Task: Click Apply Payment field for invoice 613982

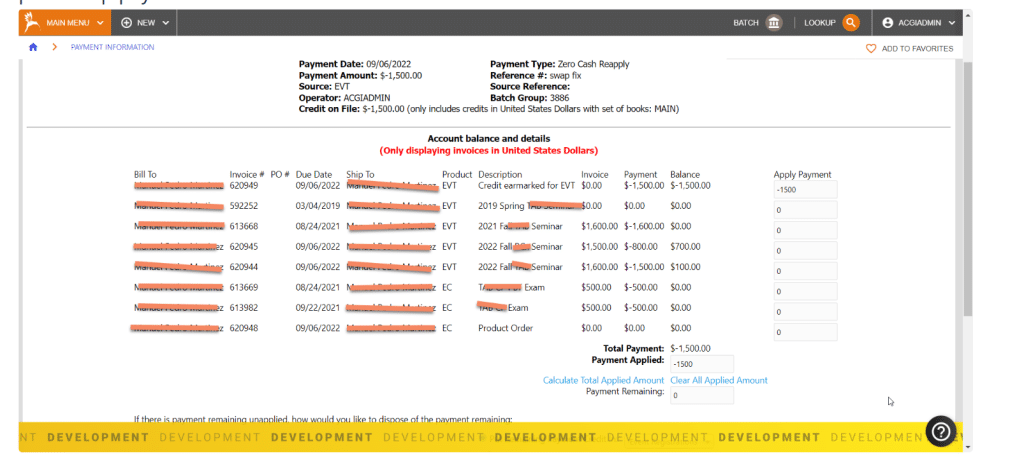Action: pos(805,312)
